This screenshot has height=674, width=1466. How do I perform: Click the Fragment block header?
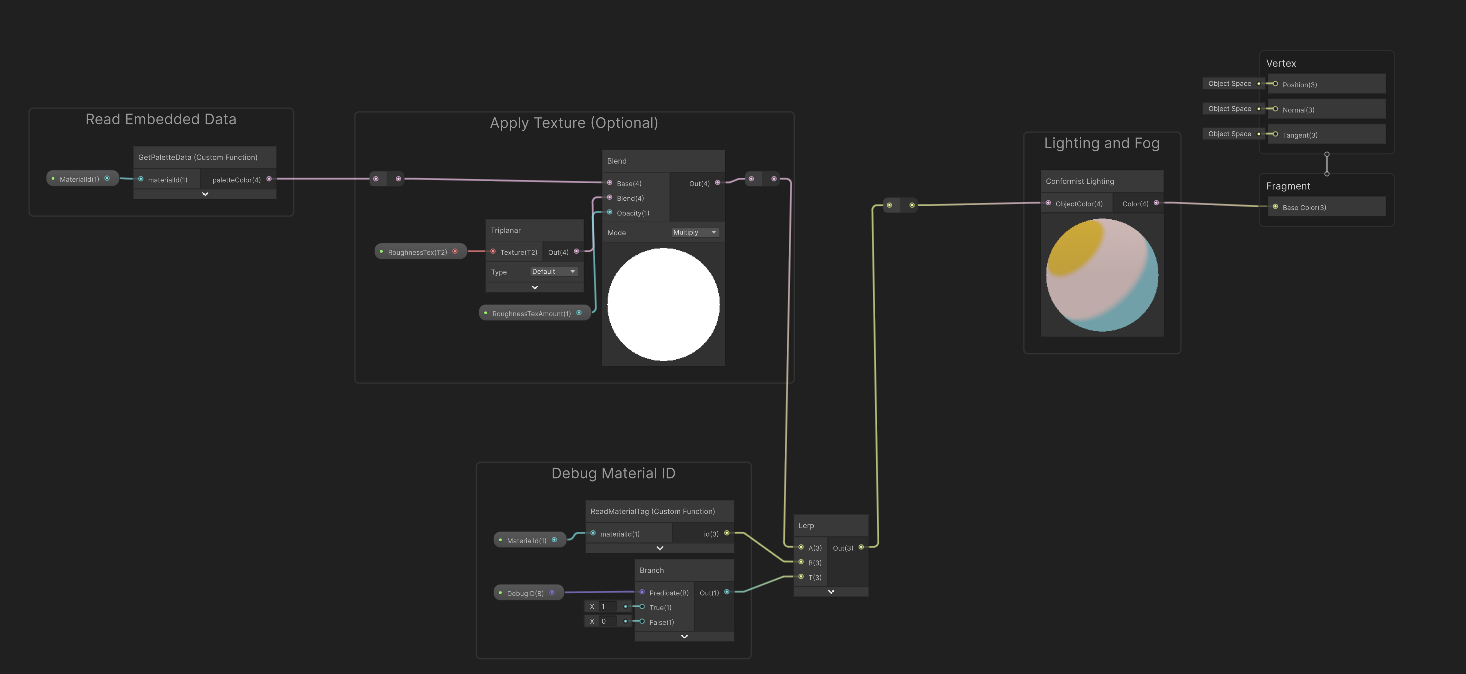click(1287, 186)
